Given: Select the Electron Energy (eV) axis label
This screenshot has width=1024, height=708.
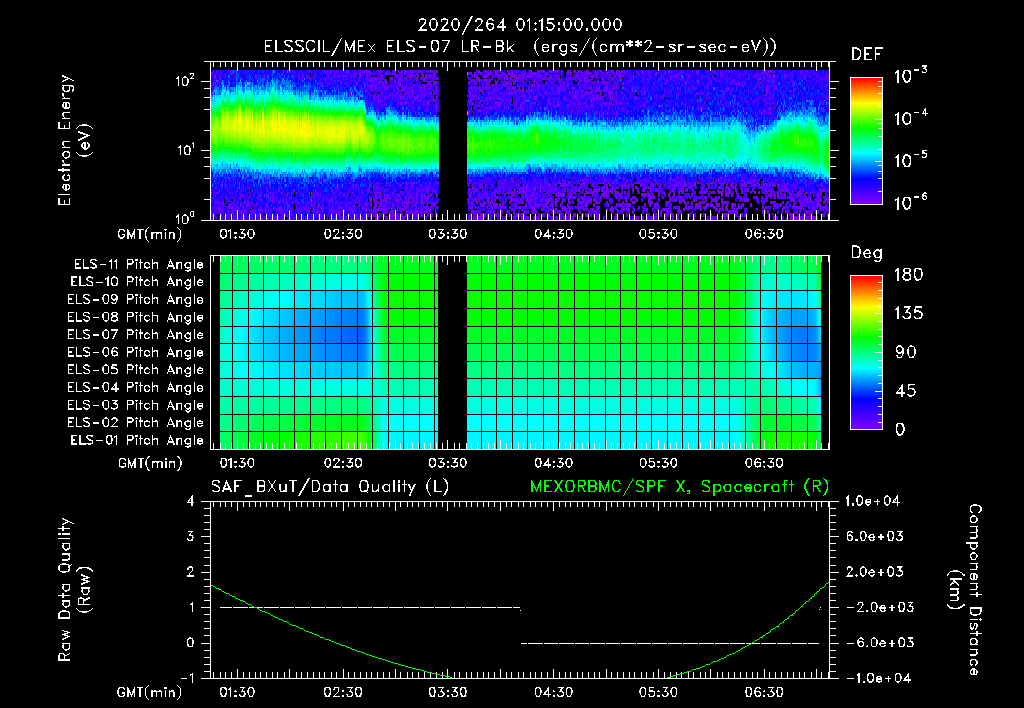Looking at the screenshot, I should coord(73,140).
